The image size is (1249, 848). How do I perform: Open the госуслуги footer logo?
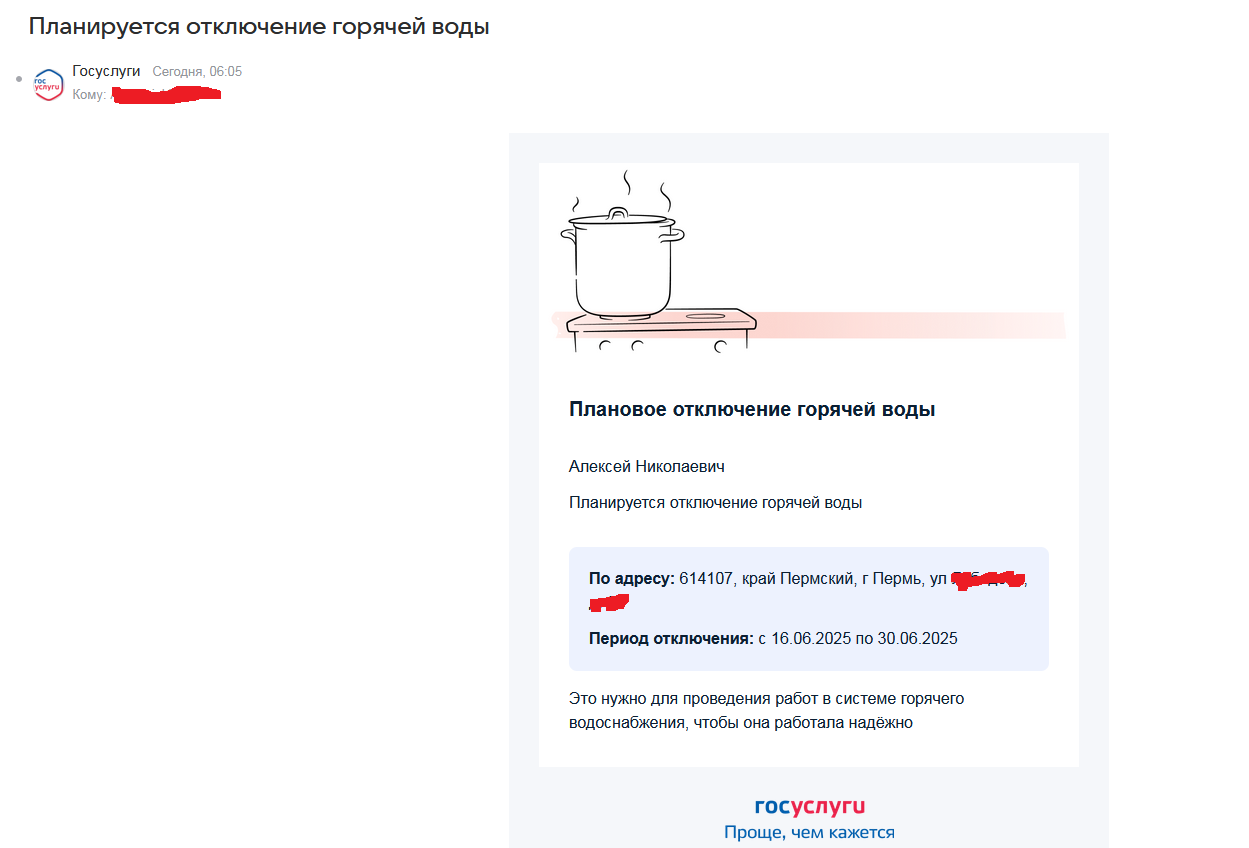click(x=809, y=807)
